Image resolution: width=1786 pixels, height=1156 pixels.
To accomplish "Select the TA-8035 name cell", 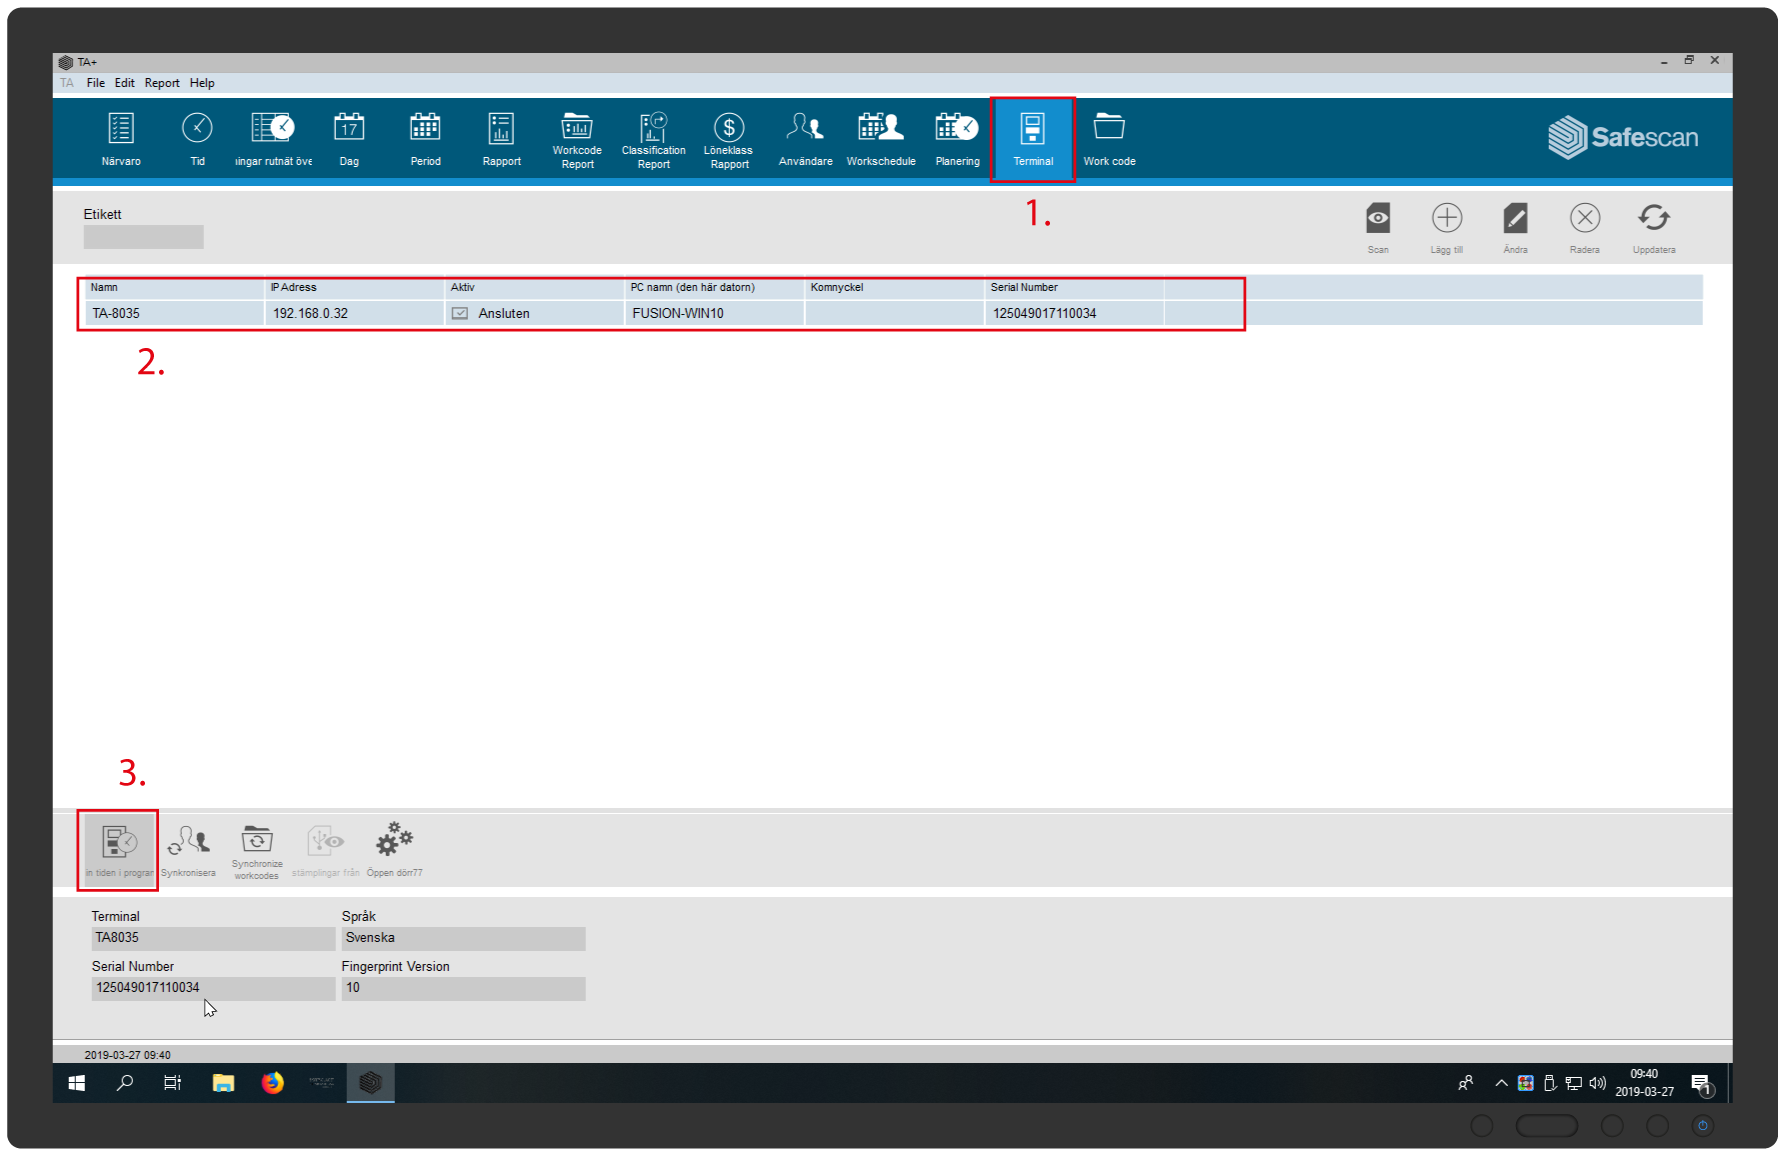I will click(175, 313).
